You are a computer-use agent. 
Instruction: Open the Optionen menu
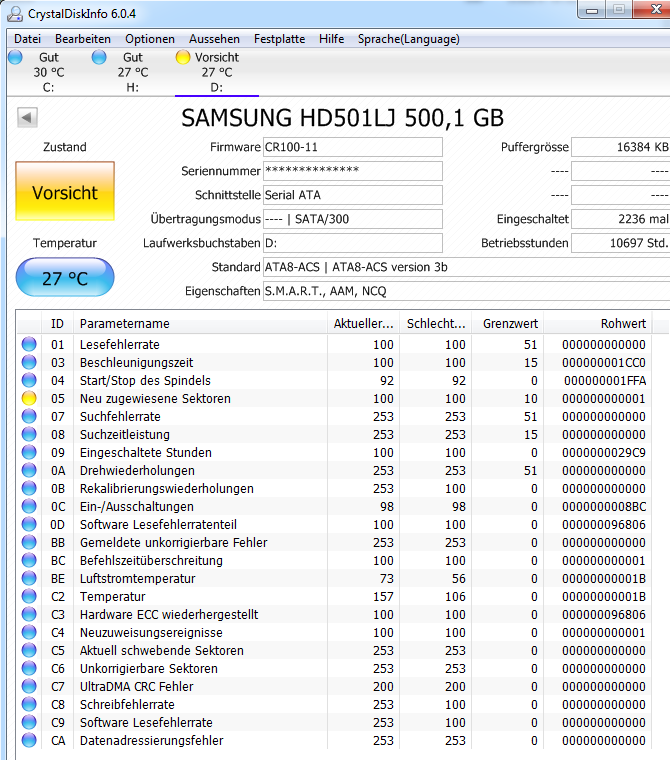[150, 39]
